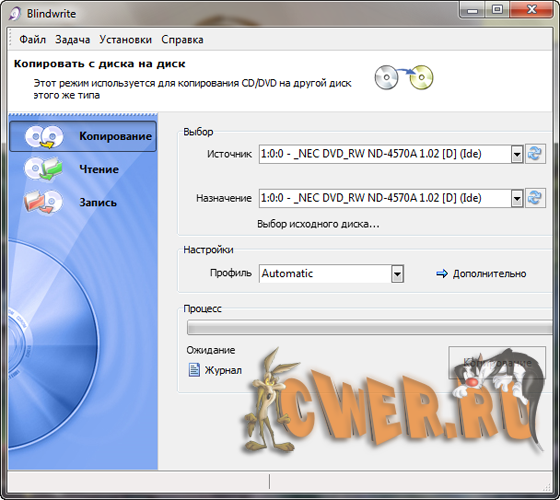Open the Журнал log link
Viewport: 560px width, 500px height.
pos(223,370)
